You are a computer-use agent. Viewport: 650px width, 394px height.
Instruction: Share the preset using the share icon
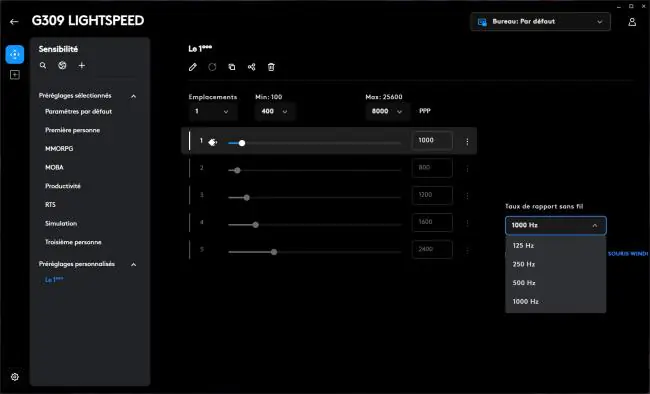[252, 67]
